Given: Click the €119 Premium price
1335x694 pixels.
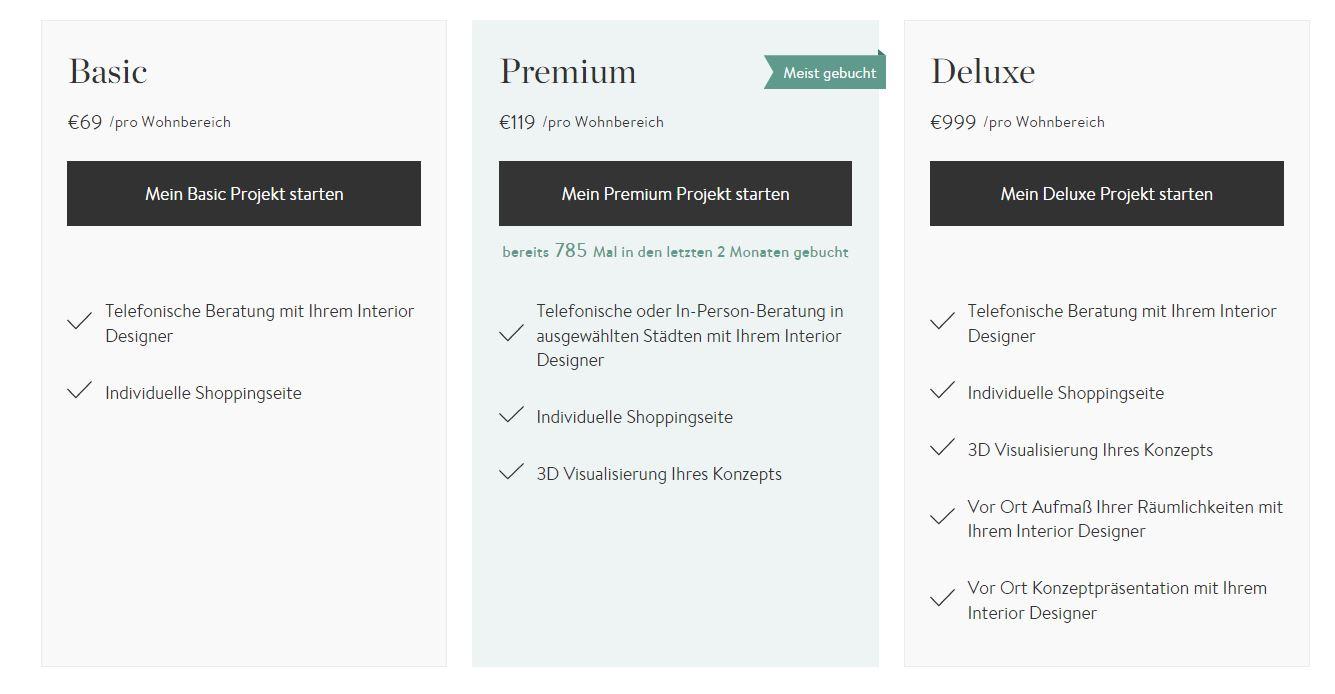Looking at the screenshot, I should point(518,122).
